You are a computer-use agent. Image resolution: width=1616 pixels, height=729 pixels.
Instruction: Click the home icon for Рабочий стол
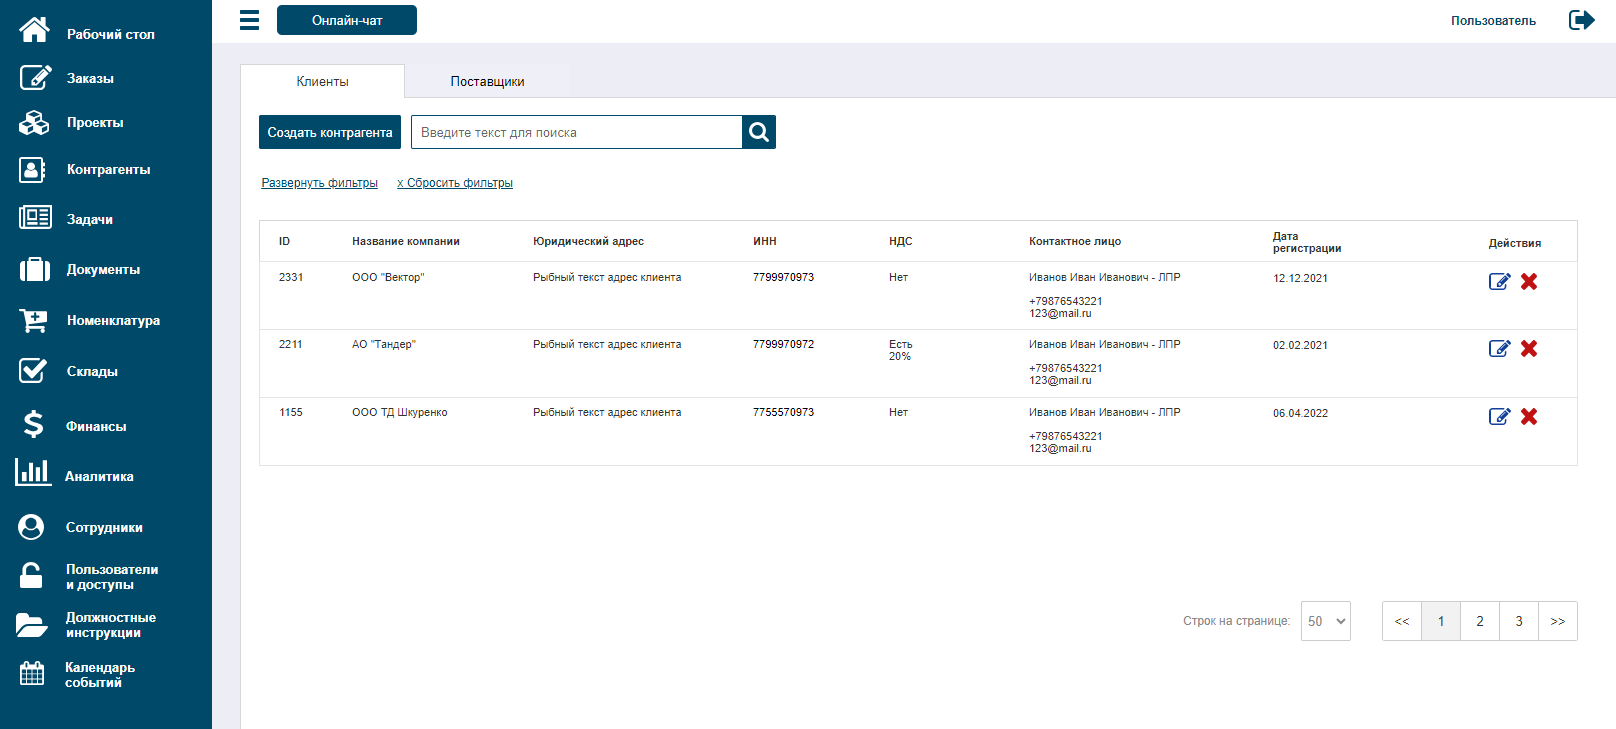(34, 30)
